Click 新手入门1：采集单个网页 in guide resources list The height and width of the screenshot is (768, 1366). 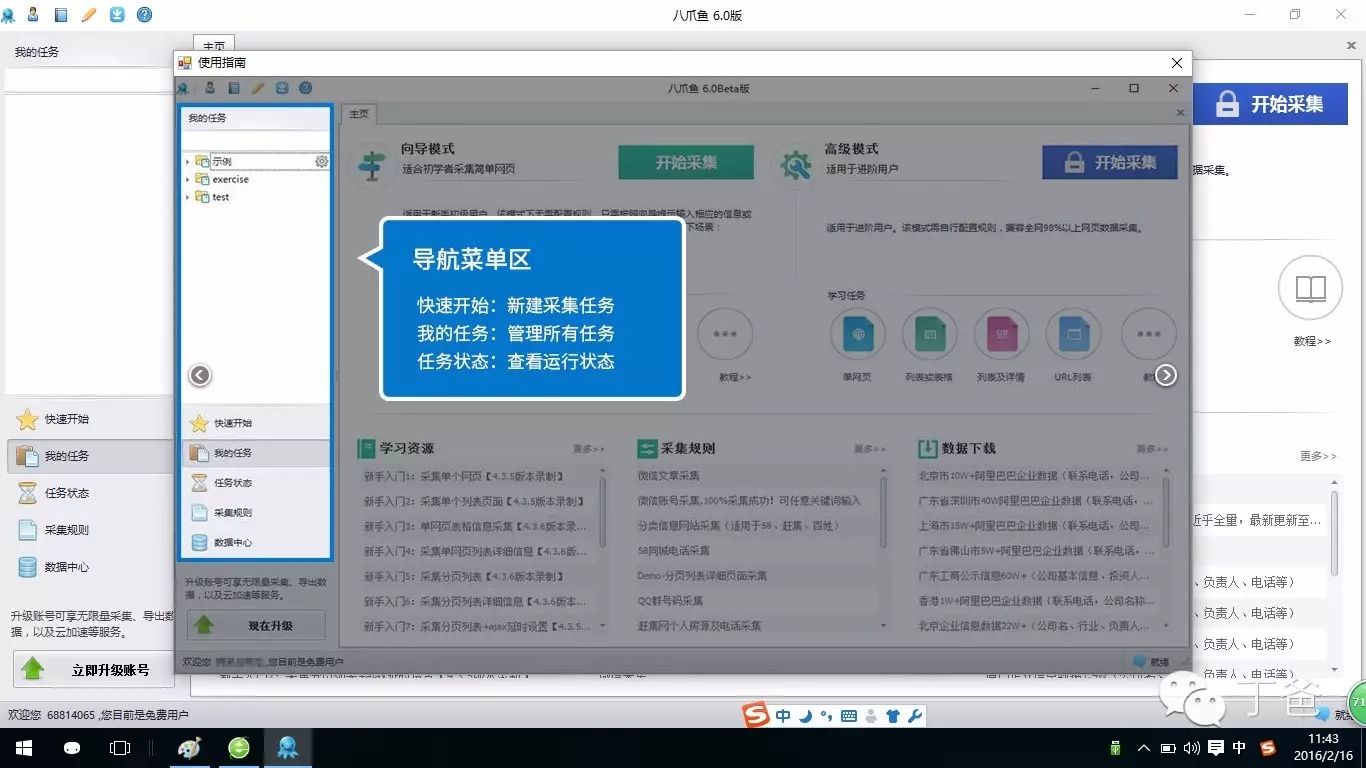tap(464, 476)
